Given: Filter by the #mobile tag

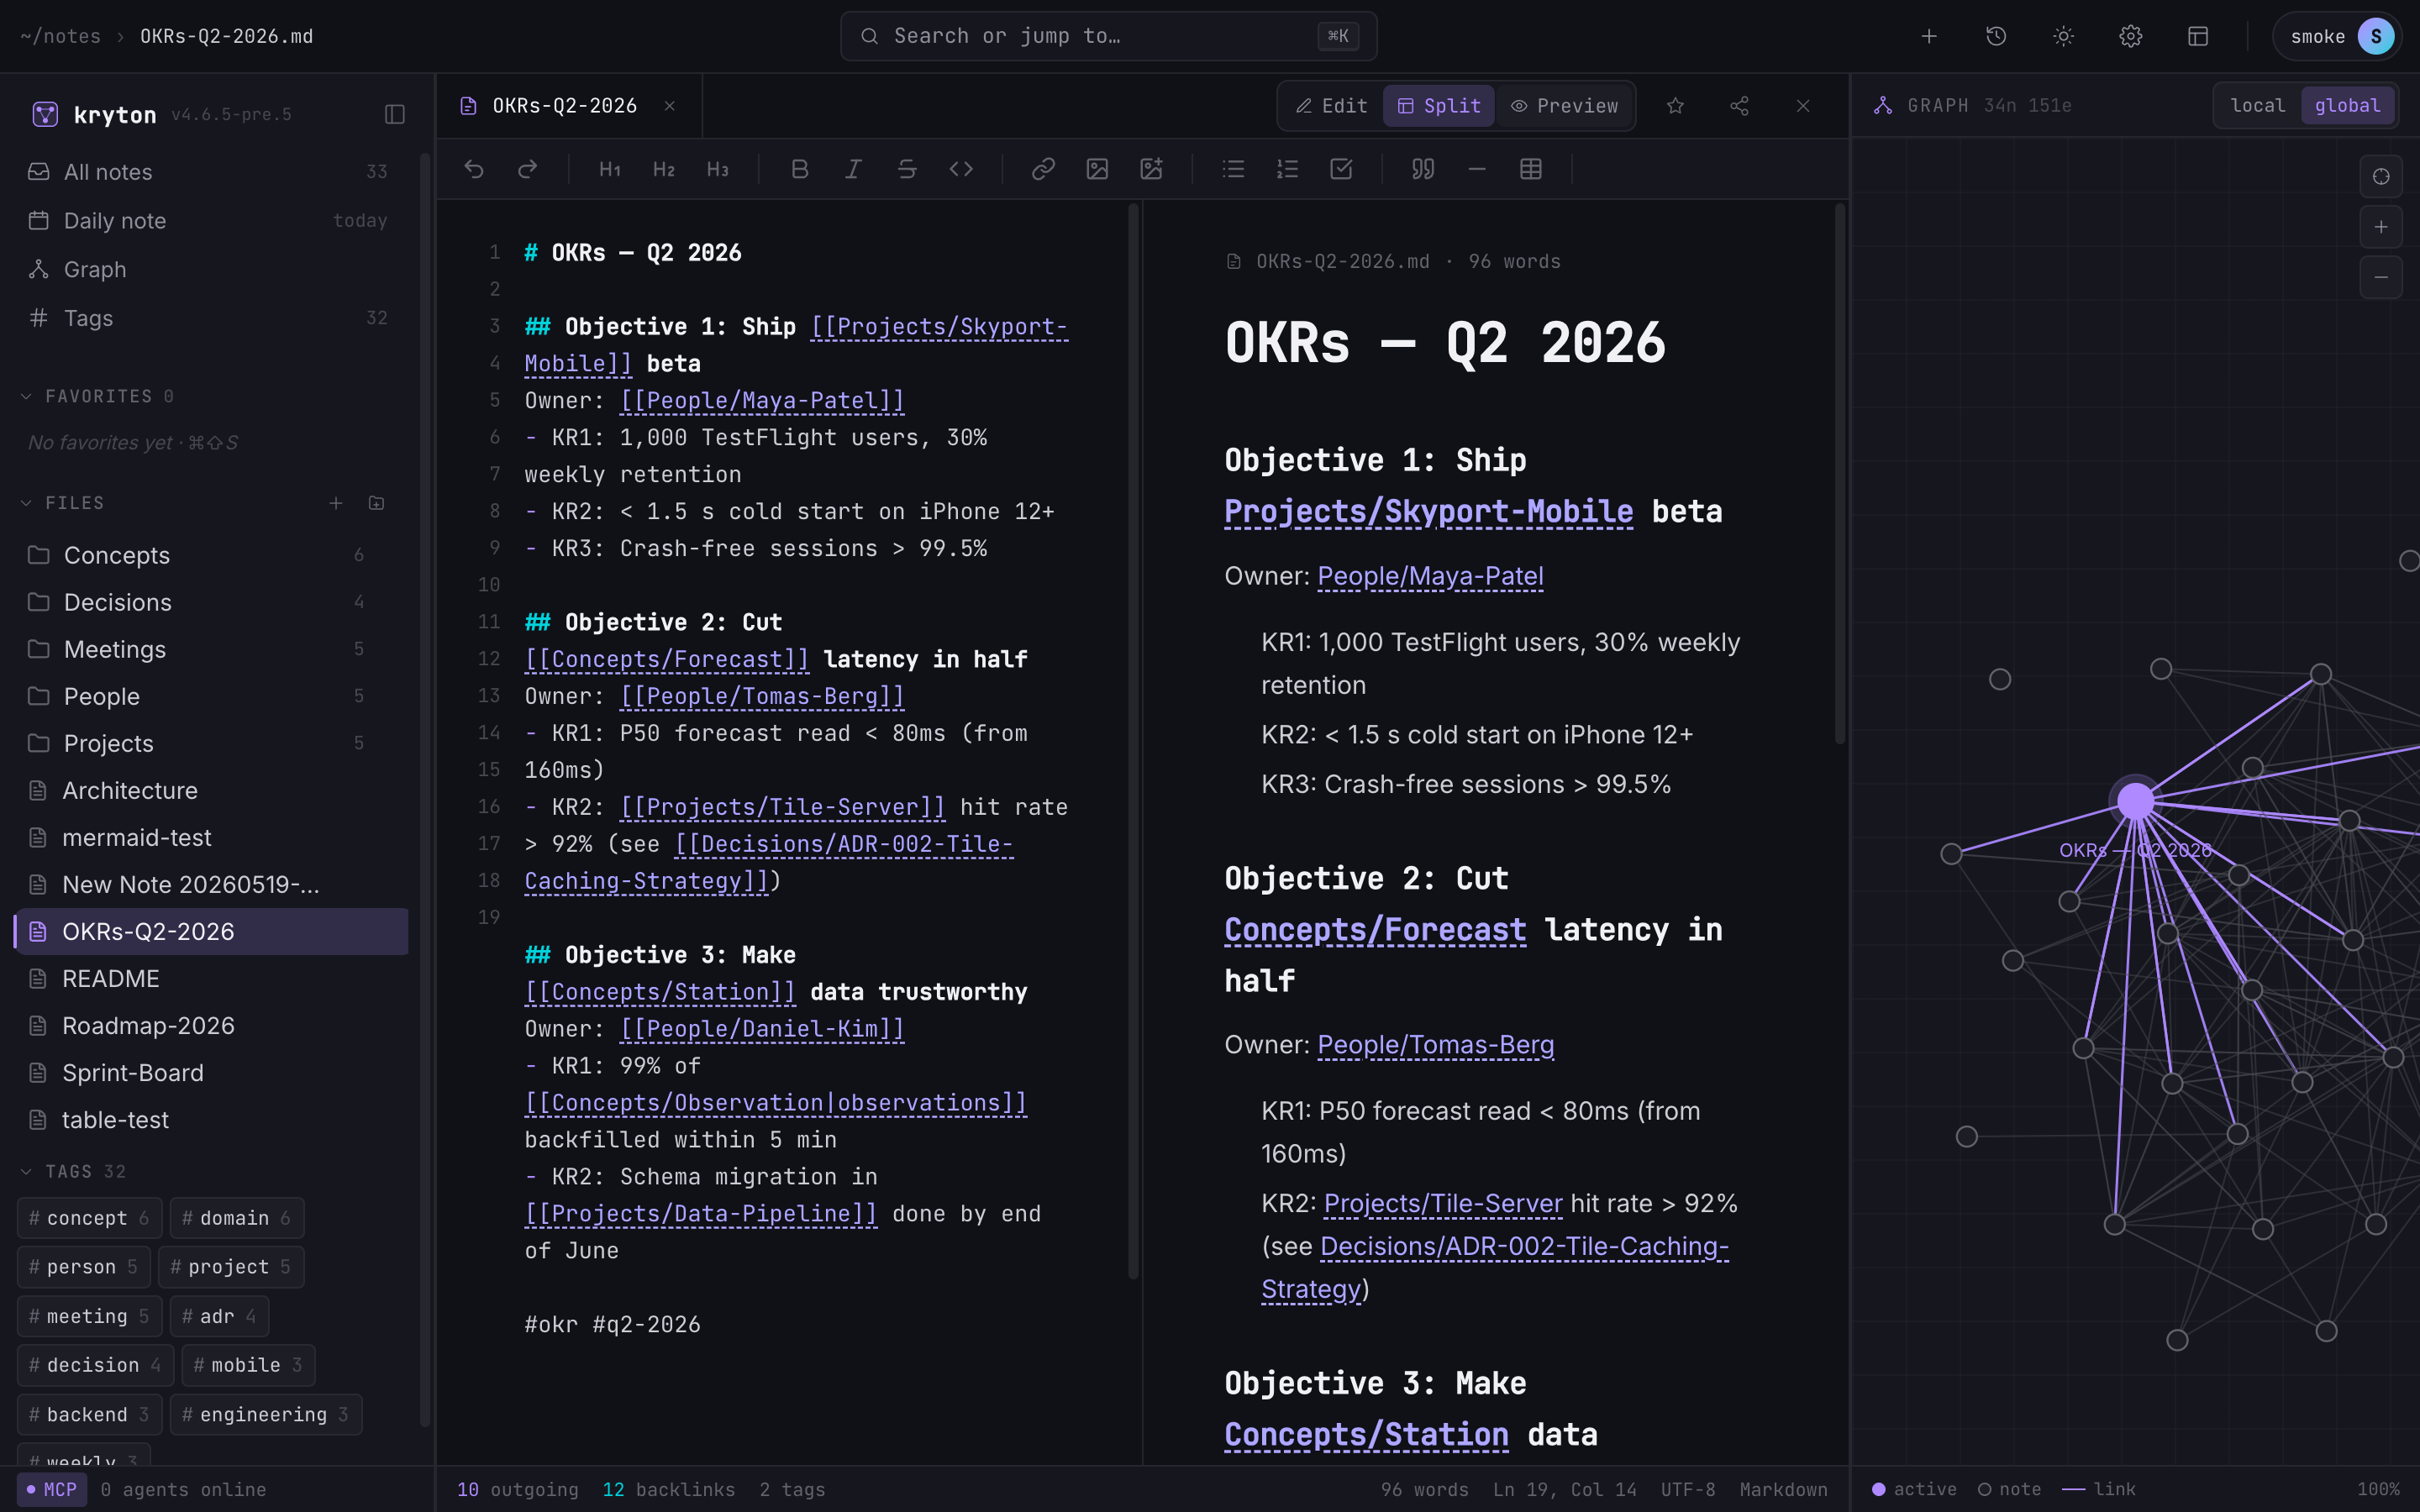Looking at the screenshot, I should 248,1365.
